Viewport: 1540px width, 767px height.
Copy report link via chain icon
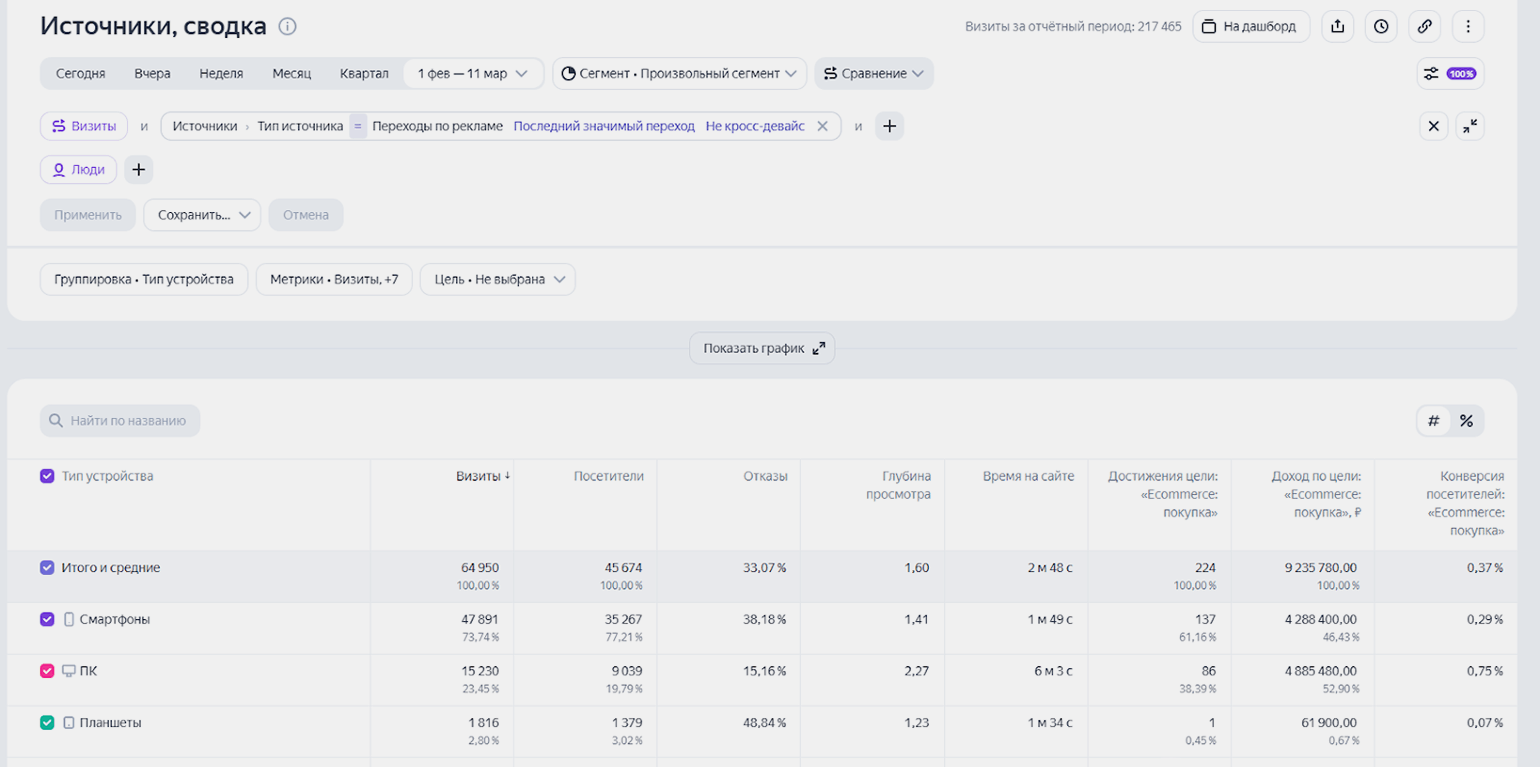[1424, 27]
